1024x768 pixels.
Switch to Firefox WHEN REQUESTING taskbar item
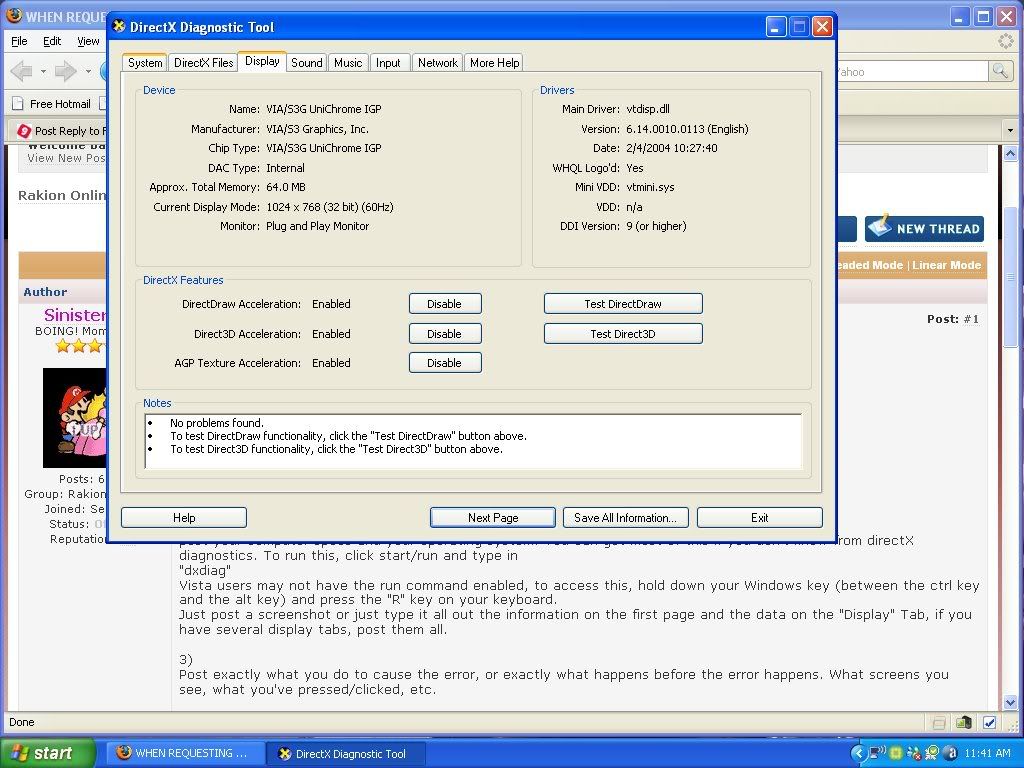[x=184, y=753]
